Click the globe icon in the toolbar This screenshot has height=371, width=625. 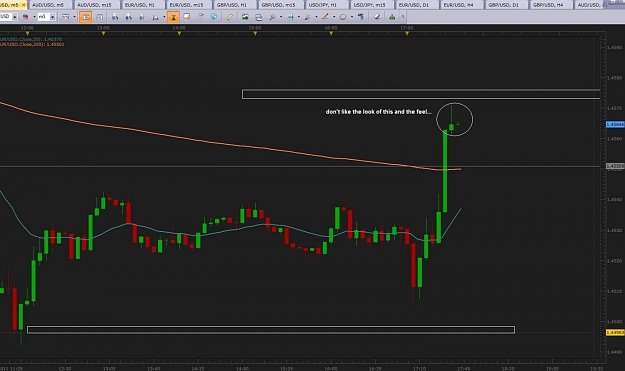(x=214, y=17)
